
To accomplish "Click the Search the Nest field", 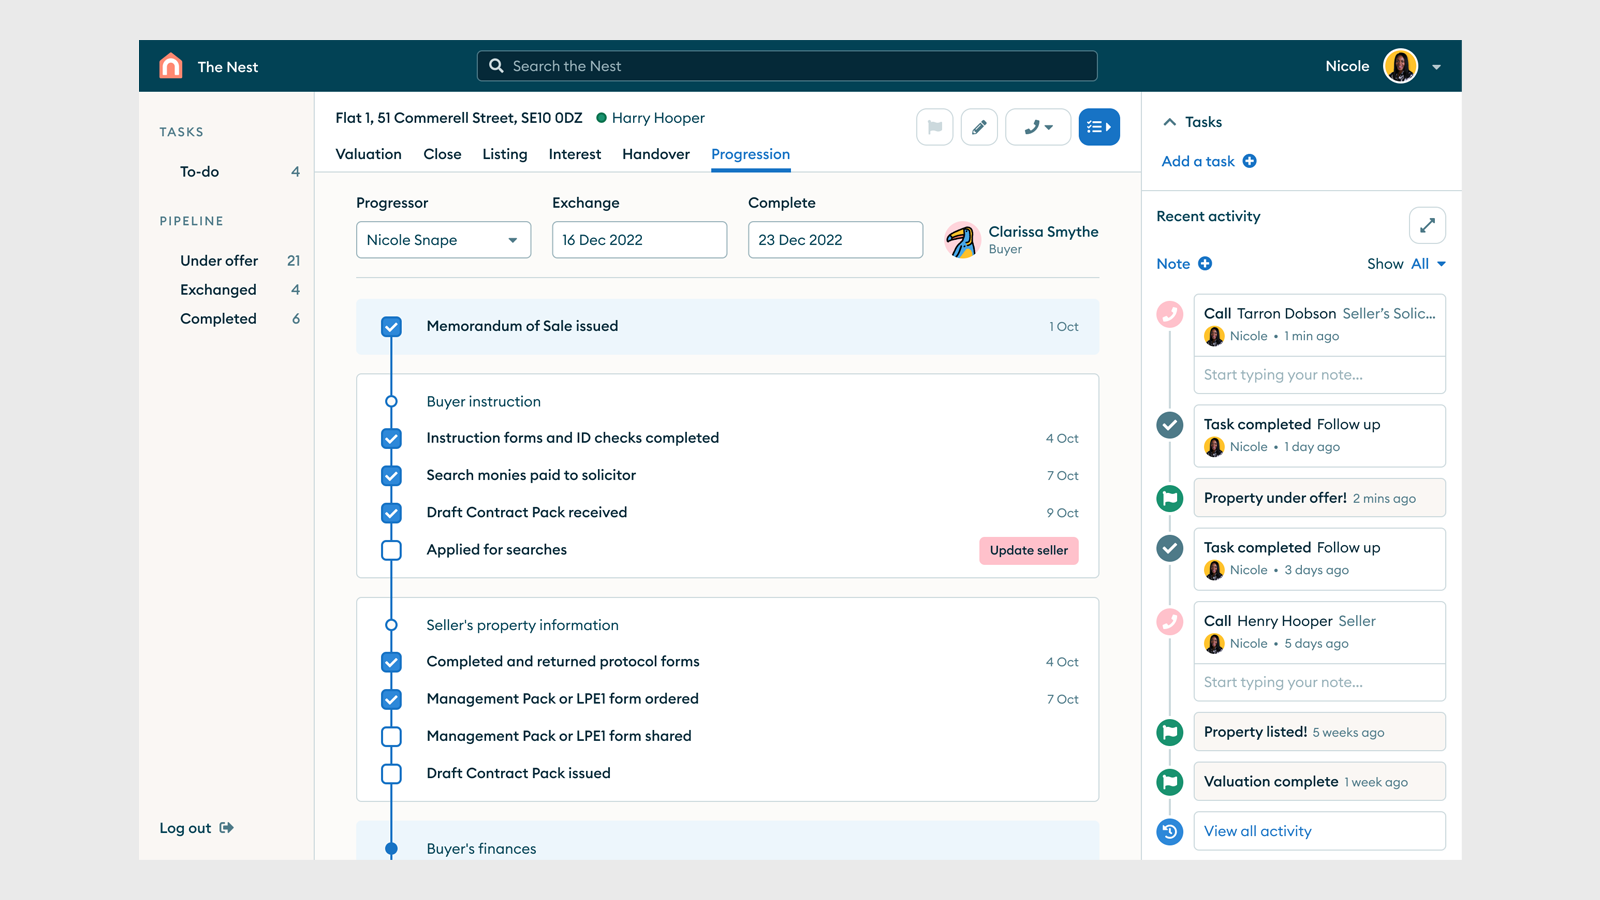I will pos(786,66).
